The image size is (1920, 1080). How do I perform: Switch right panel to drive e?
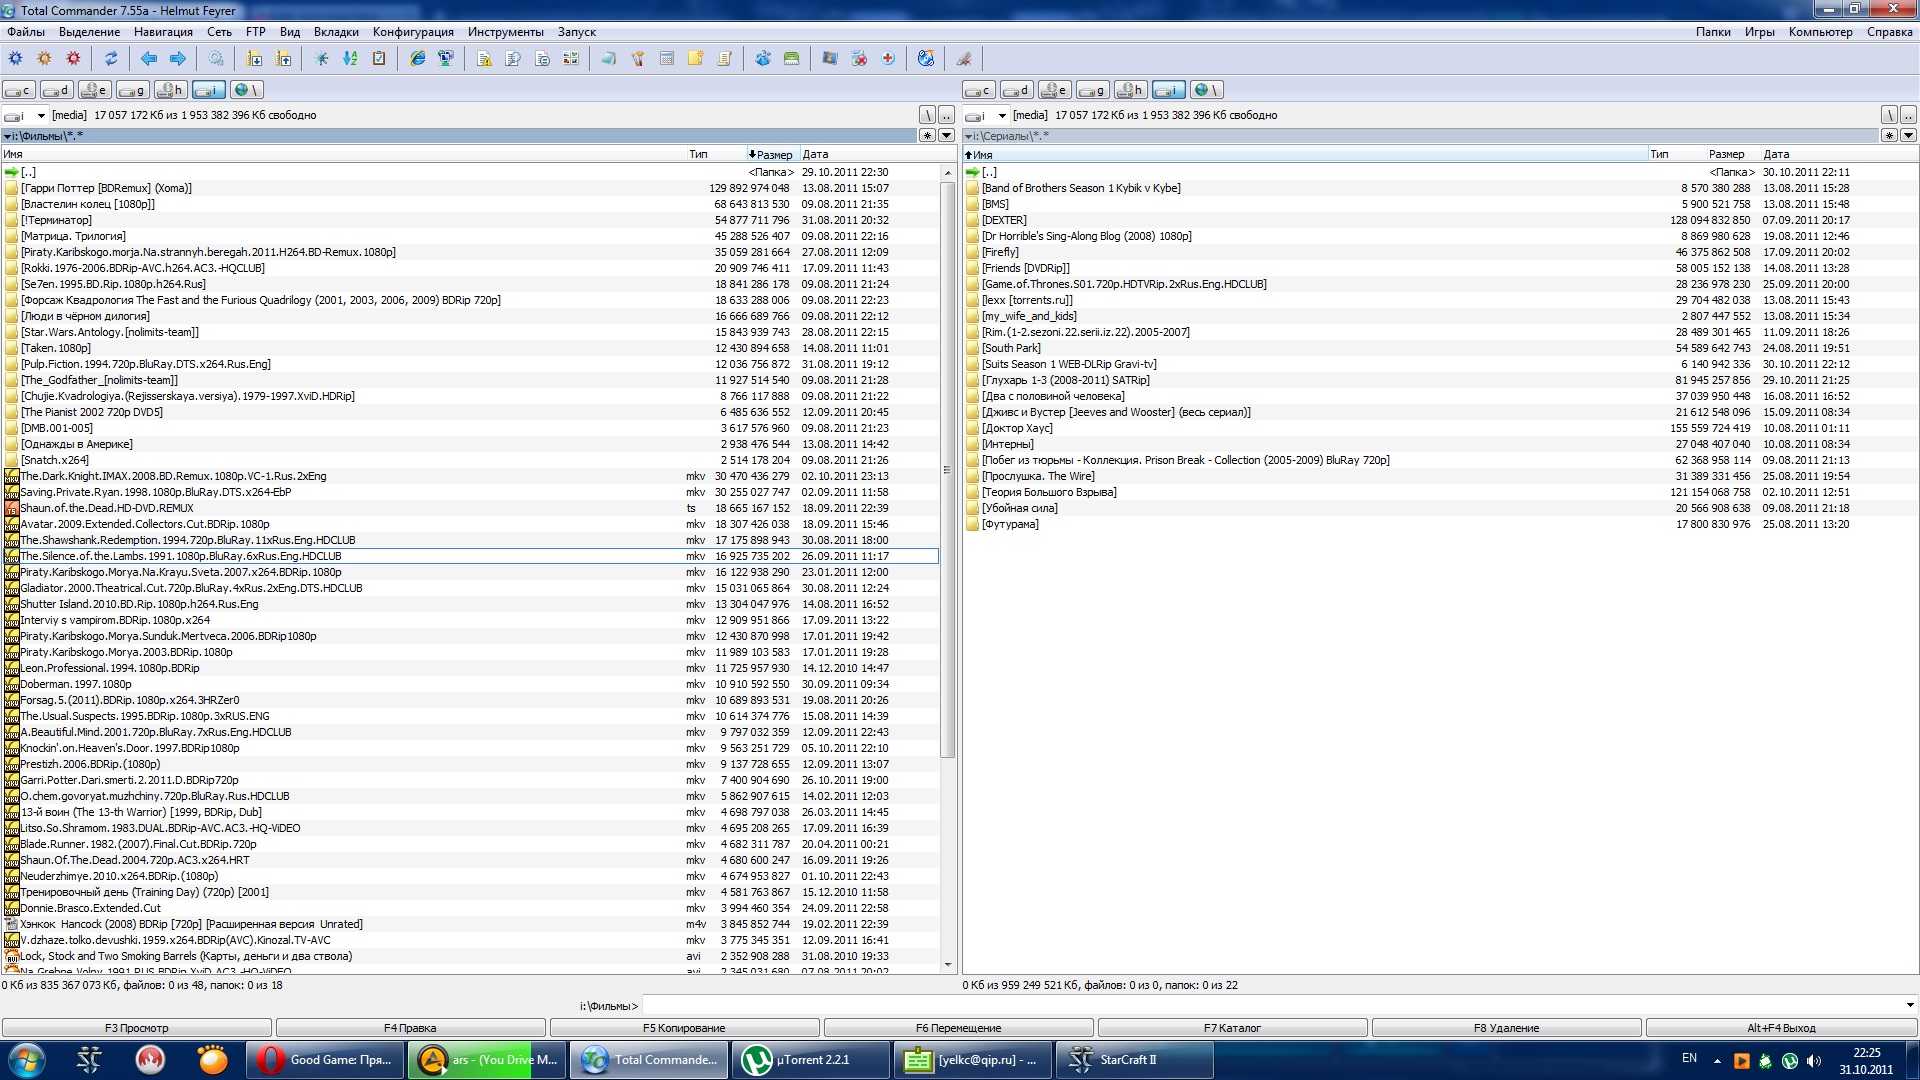[1055, 90]
